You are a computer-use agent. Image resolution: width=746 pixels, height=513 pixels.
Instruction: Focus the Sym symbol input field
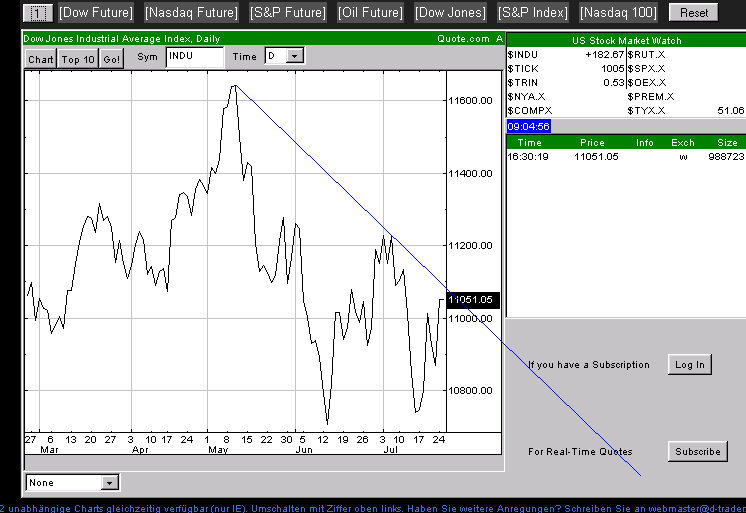(194, 57)
